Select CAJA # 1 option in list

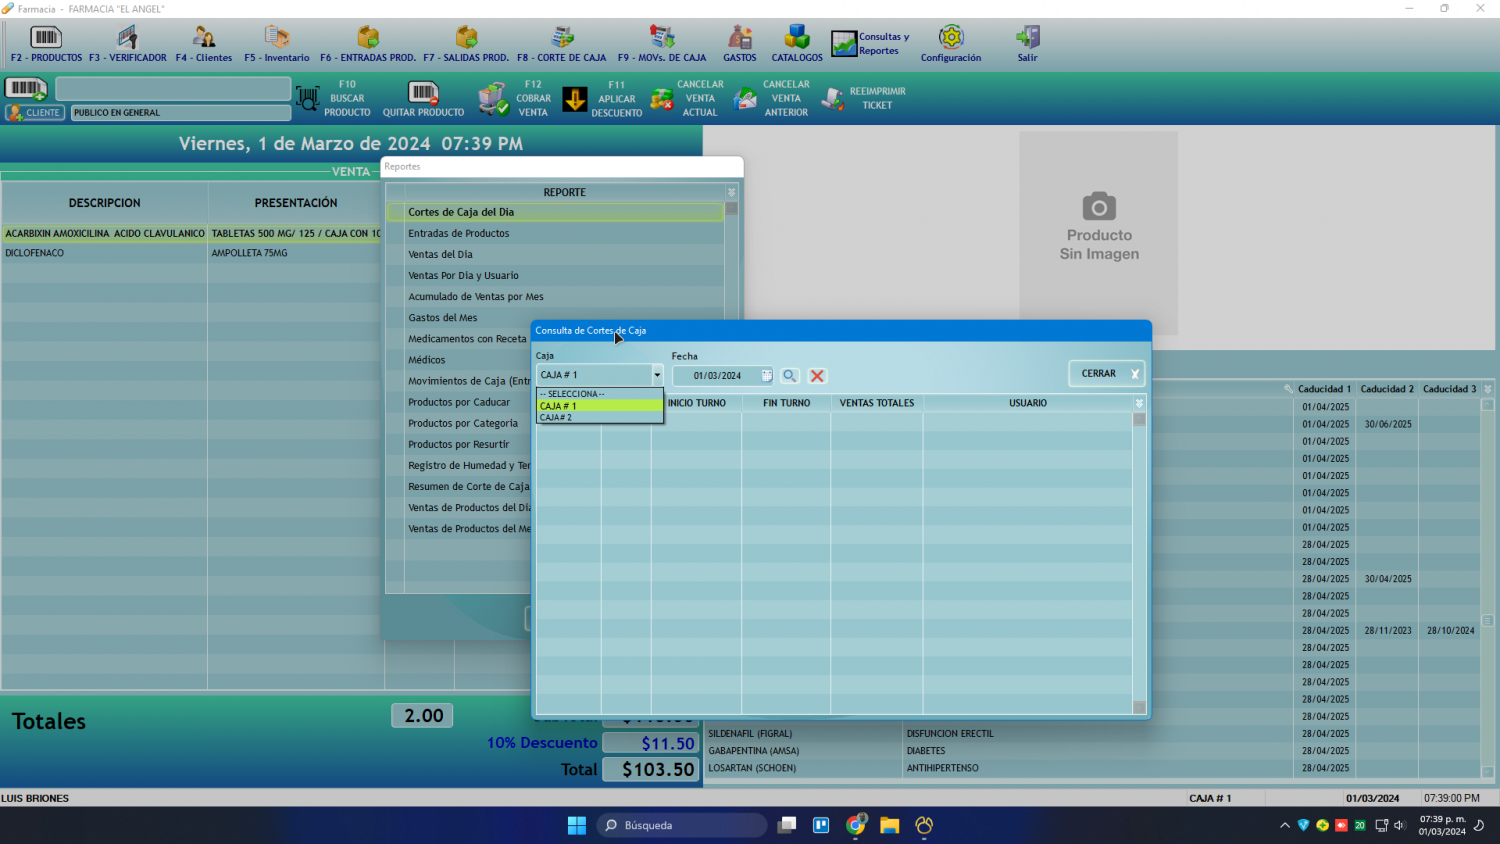(599, 406)
